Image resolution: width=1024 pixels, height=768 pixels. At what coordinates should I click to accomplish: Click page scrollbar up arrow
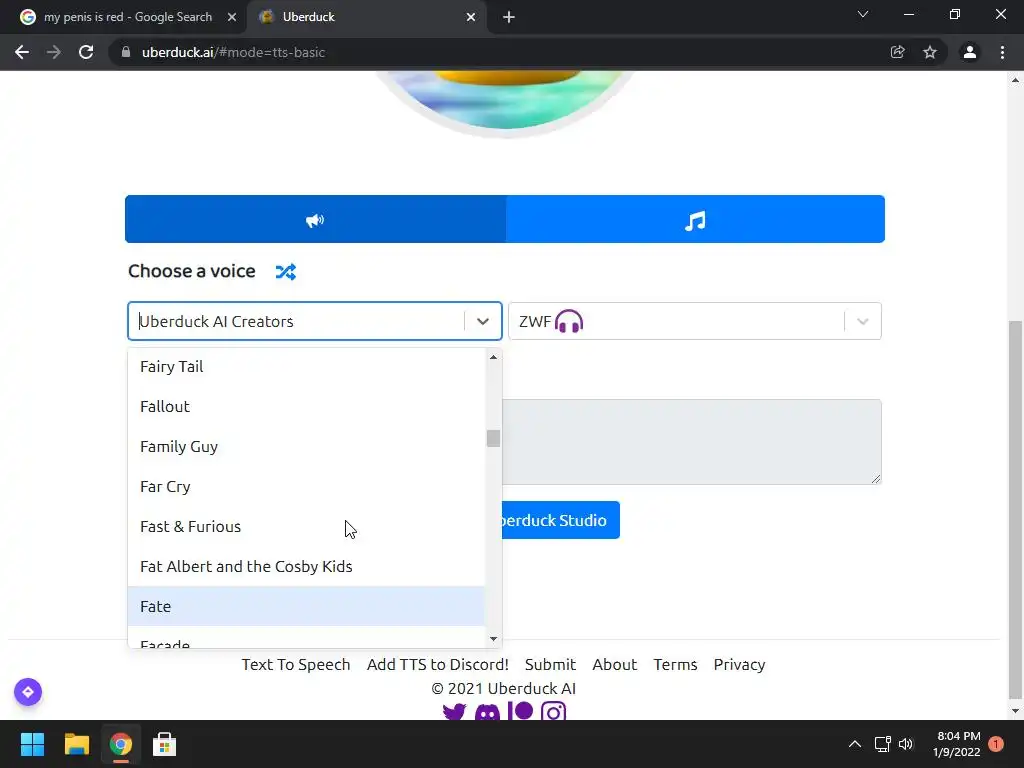pyautogui.click(x=1015, y=80)
